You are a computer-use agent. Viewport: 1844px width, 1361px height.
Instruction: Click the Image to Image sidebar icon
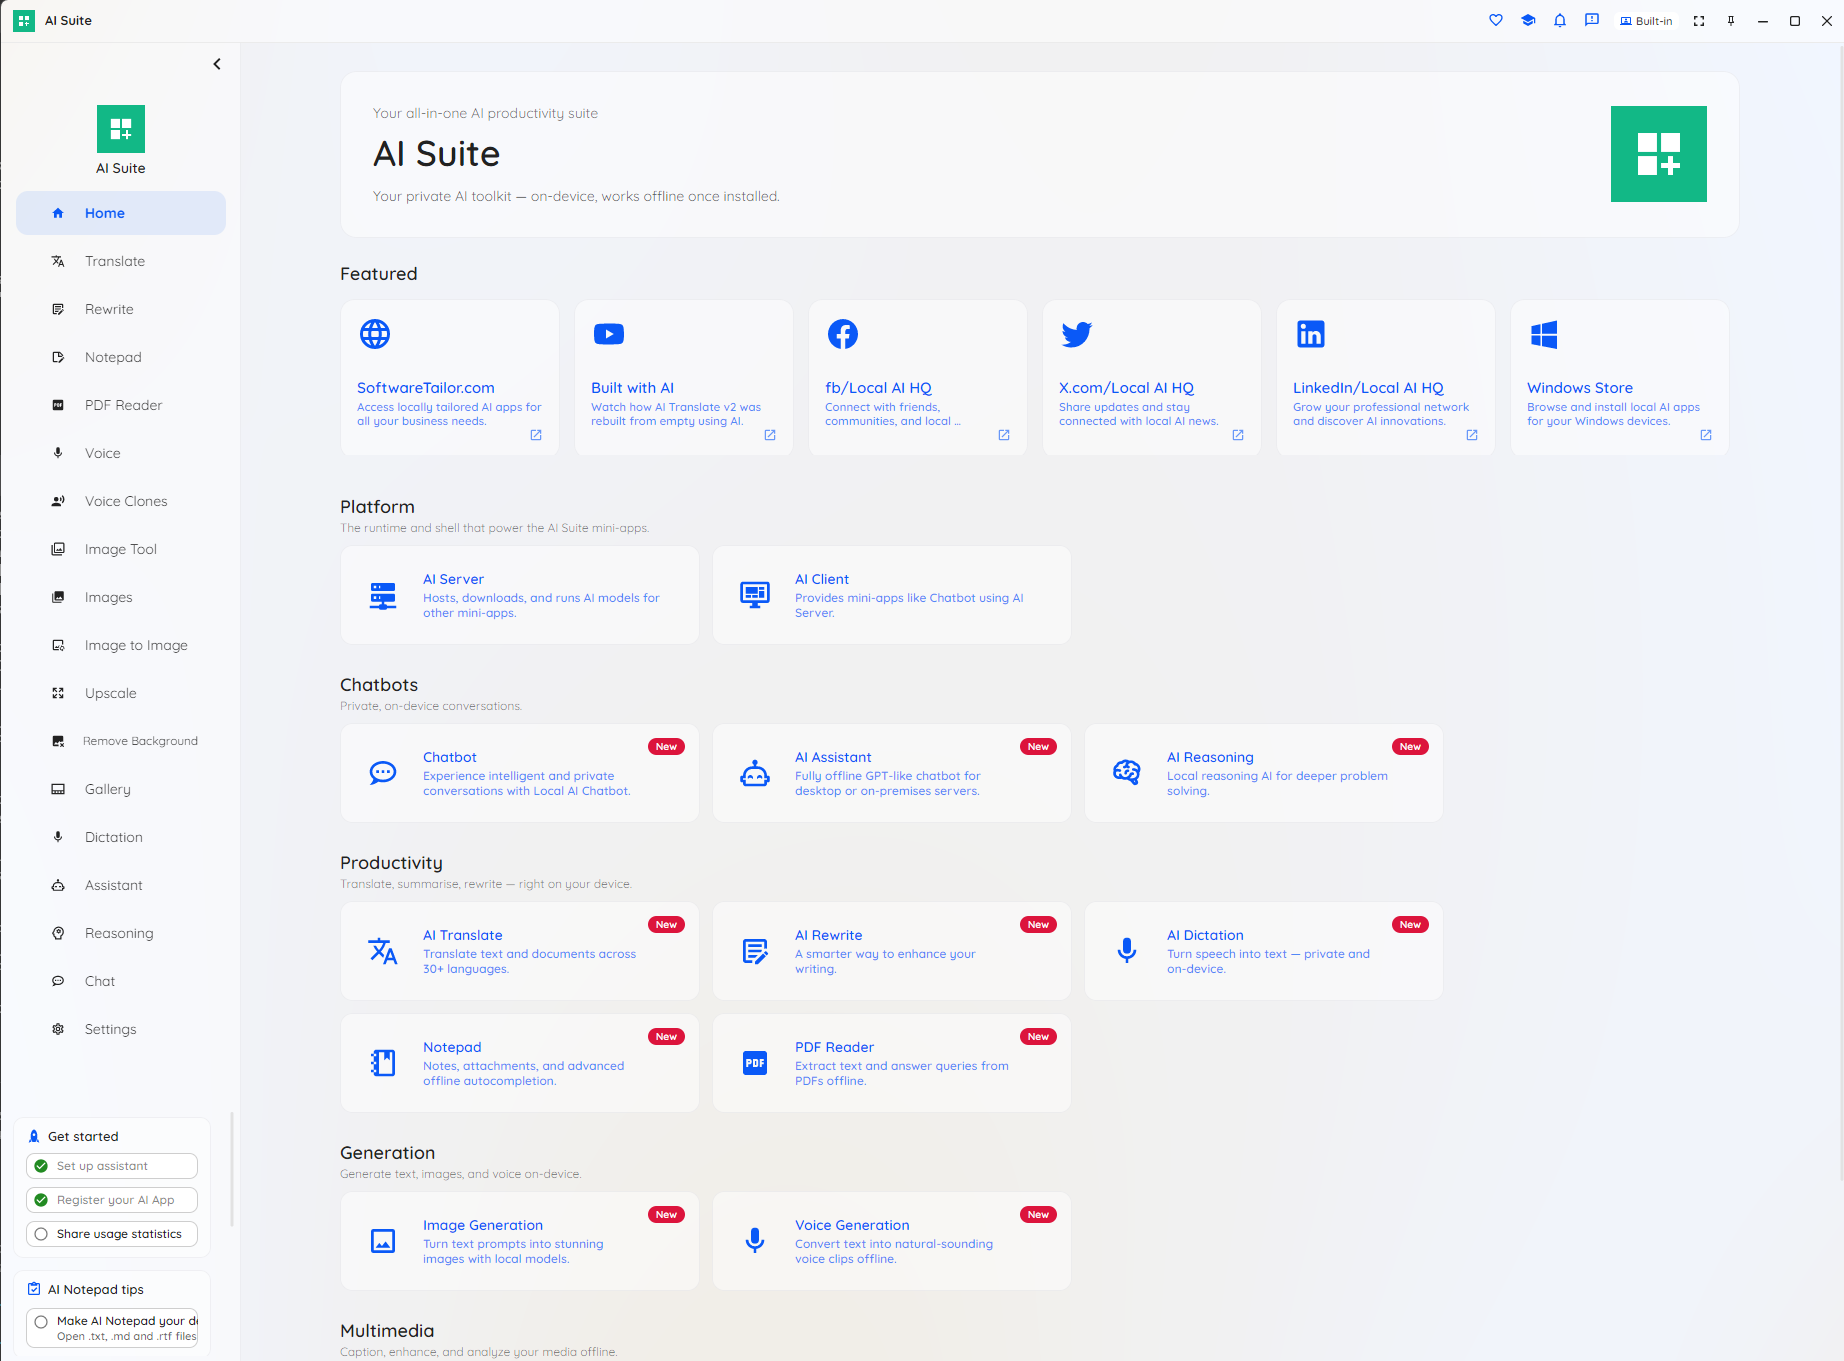(58, 645)
